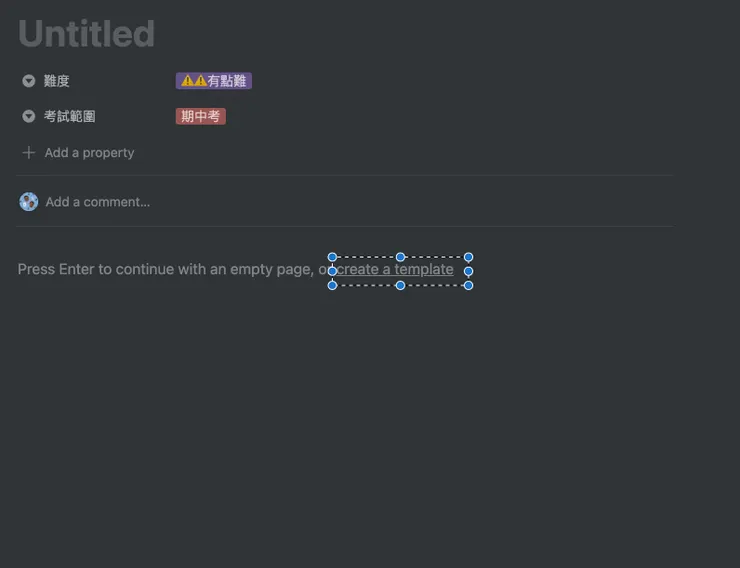Select the purple 有點難 tag value
The image size is (740, 568).
click(214, 81)
